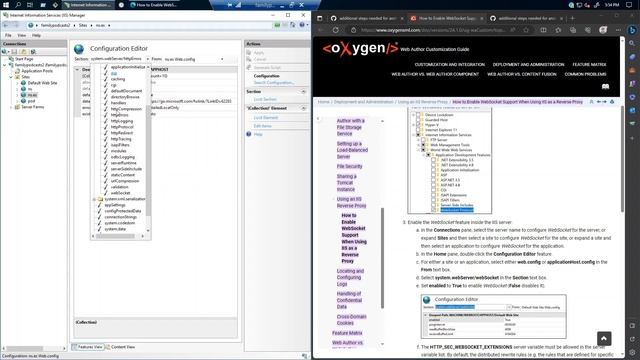Open the Windows Start menu
The width and height of the screenshot is (640, 360).
(x=6, y=5)
